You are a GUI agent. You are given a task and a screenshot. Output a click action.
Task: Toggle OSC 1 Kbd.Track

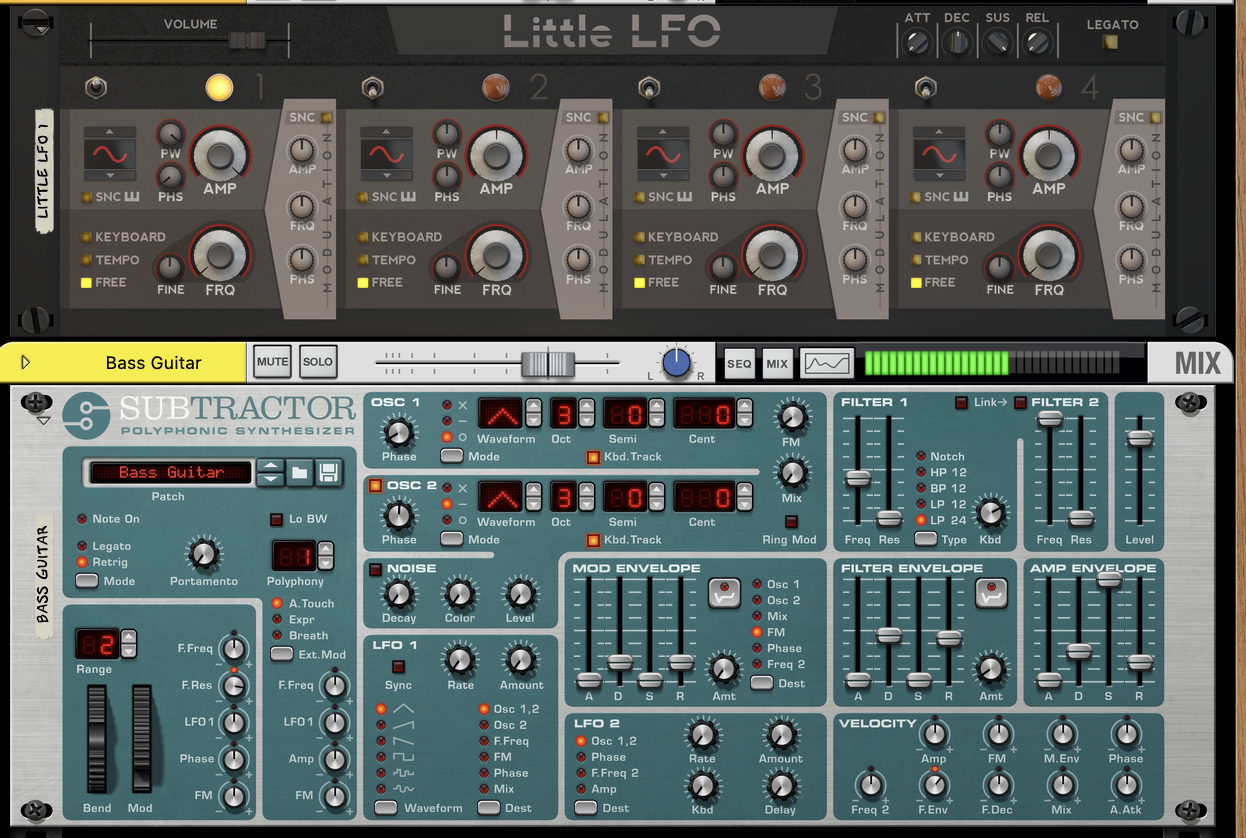click(593, 457)
